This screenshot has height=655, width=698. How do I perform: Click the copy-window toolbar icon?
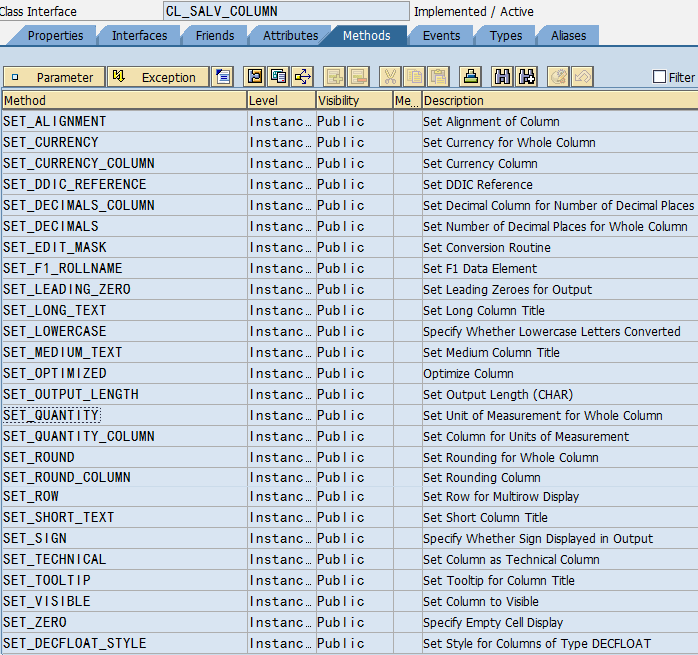(279, 77)
